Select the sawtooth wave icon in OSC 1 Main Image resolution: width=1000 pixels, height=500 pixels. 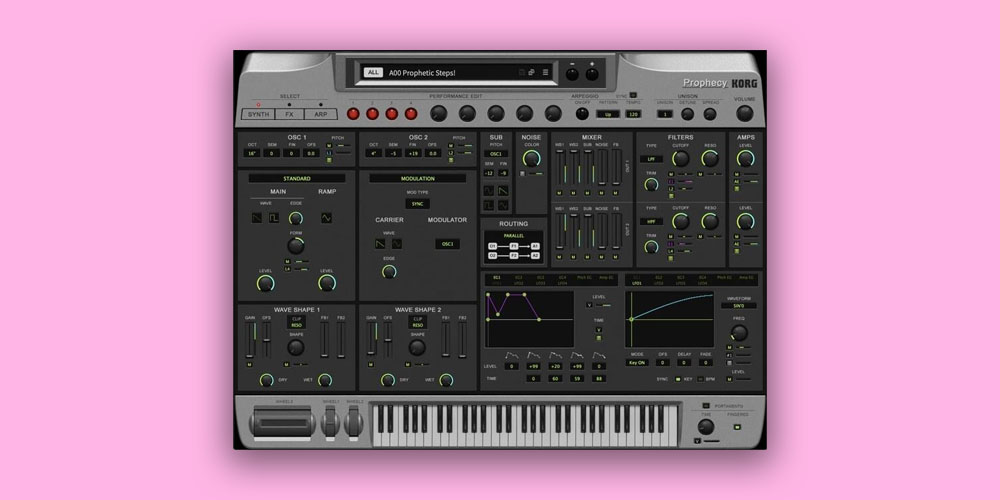[257, 216]
